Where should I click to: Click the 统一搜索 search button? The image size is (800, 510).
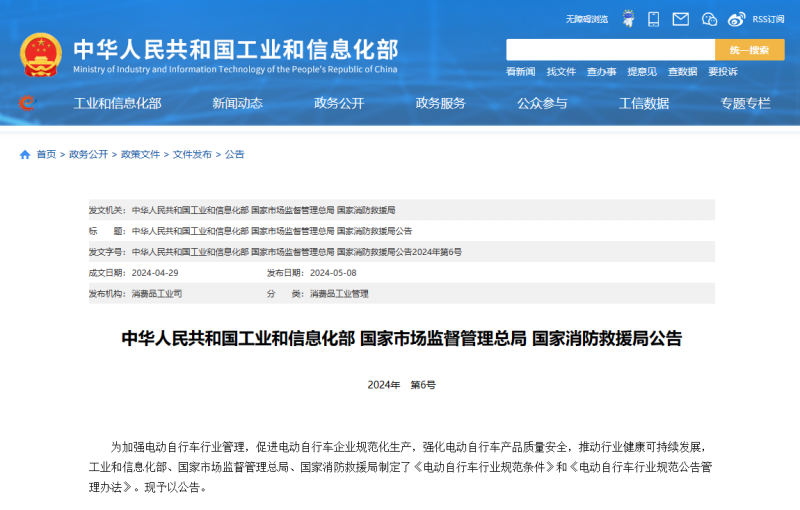(x=749, y=50)
